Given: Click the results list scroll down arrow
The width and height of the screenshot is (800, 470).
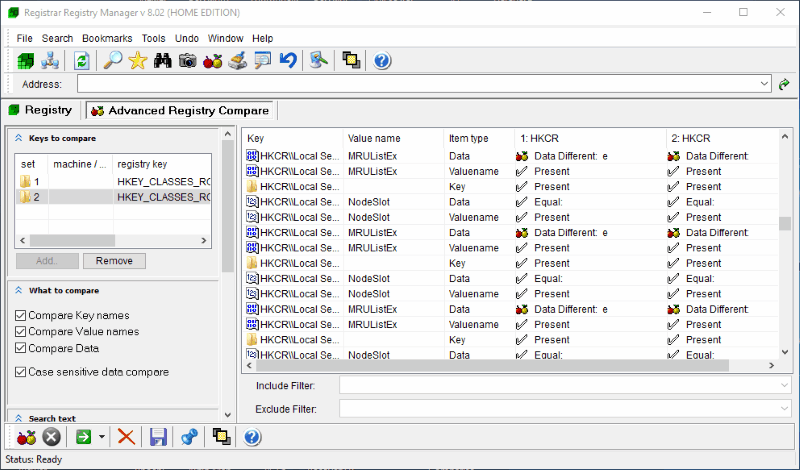Looking at the screenshot, I should point(785,352).
